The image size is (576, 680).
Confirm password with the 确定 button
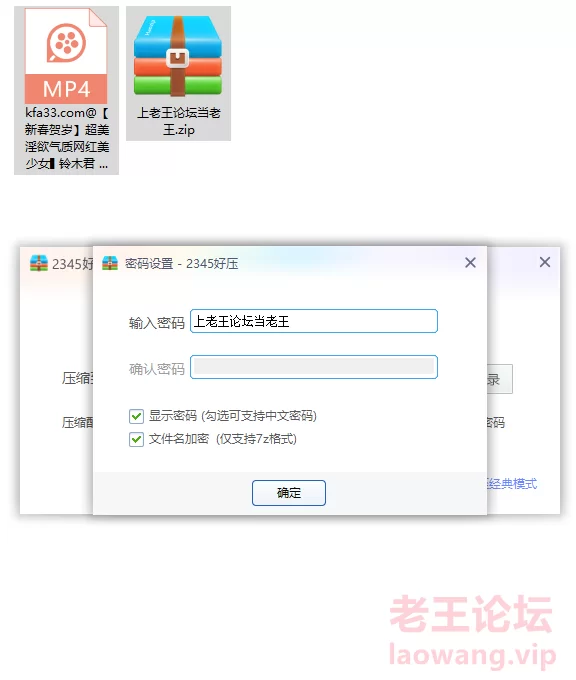point(289,493)
